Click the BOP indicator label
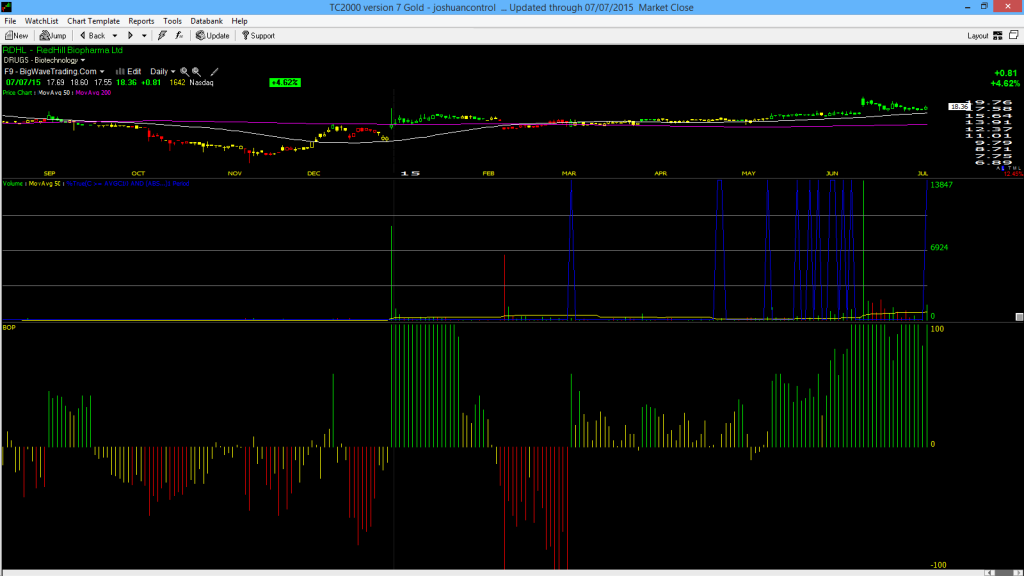 coord(9,327)
